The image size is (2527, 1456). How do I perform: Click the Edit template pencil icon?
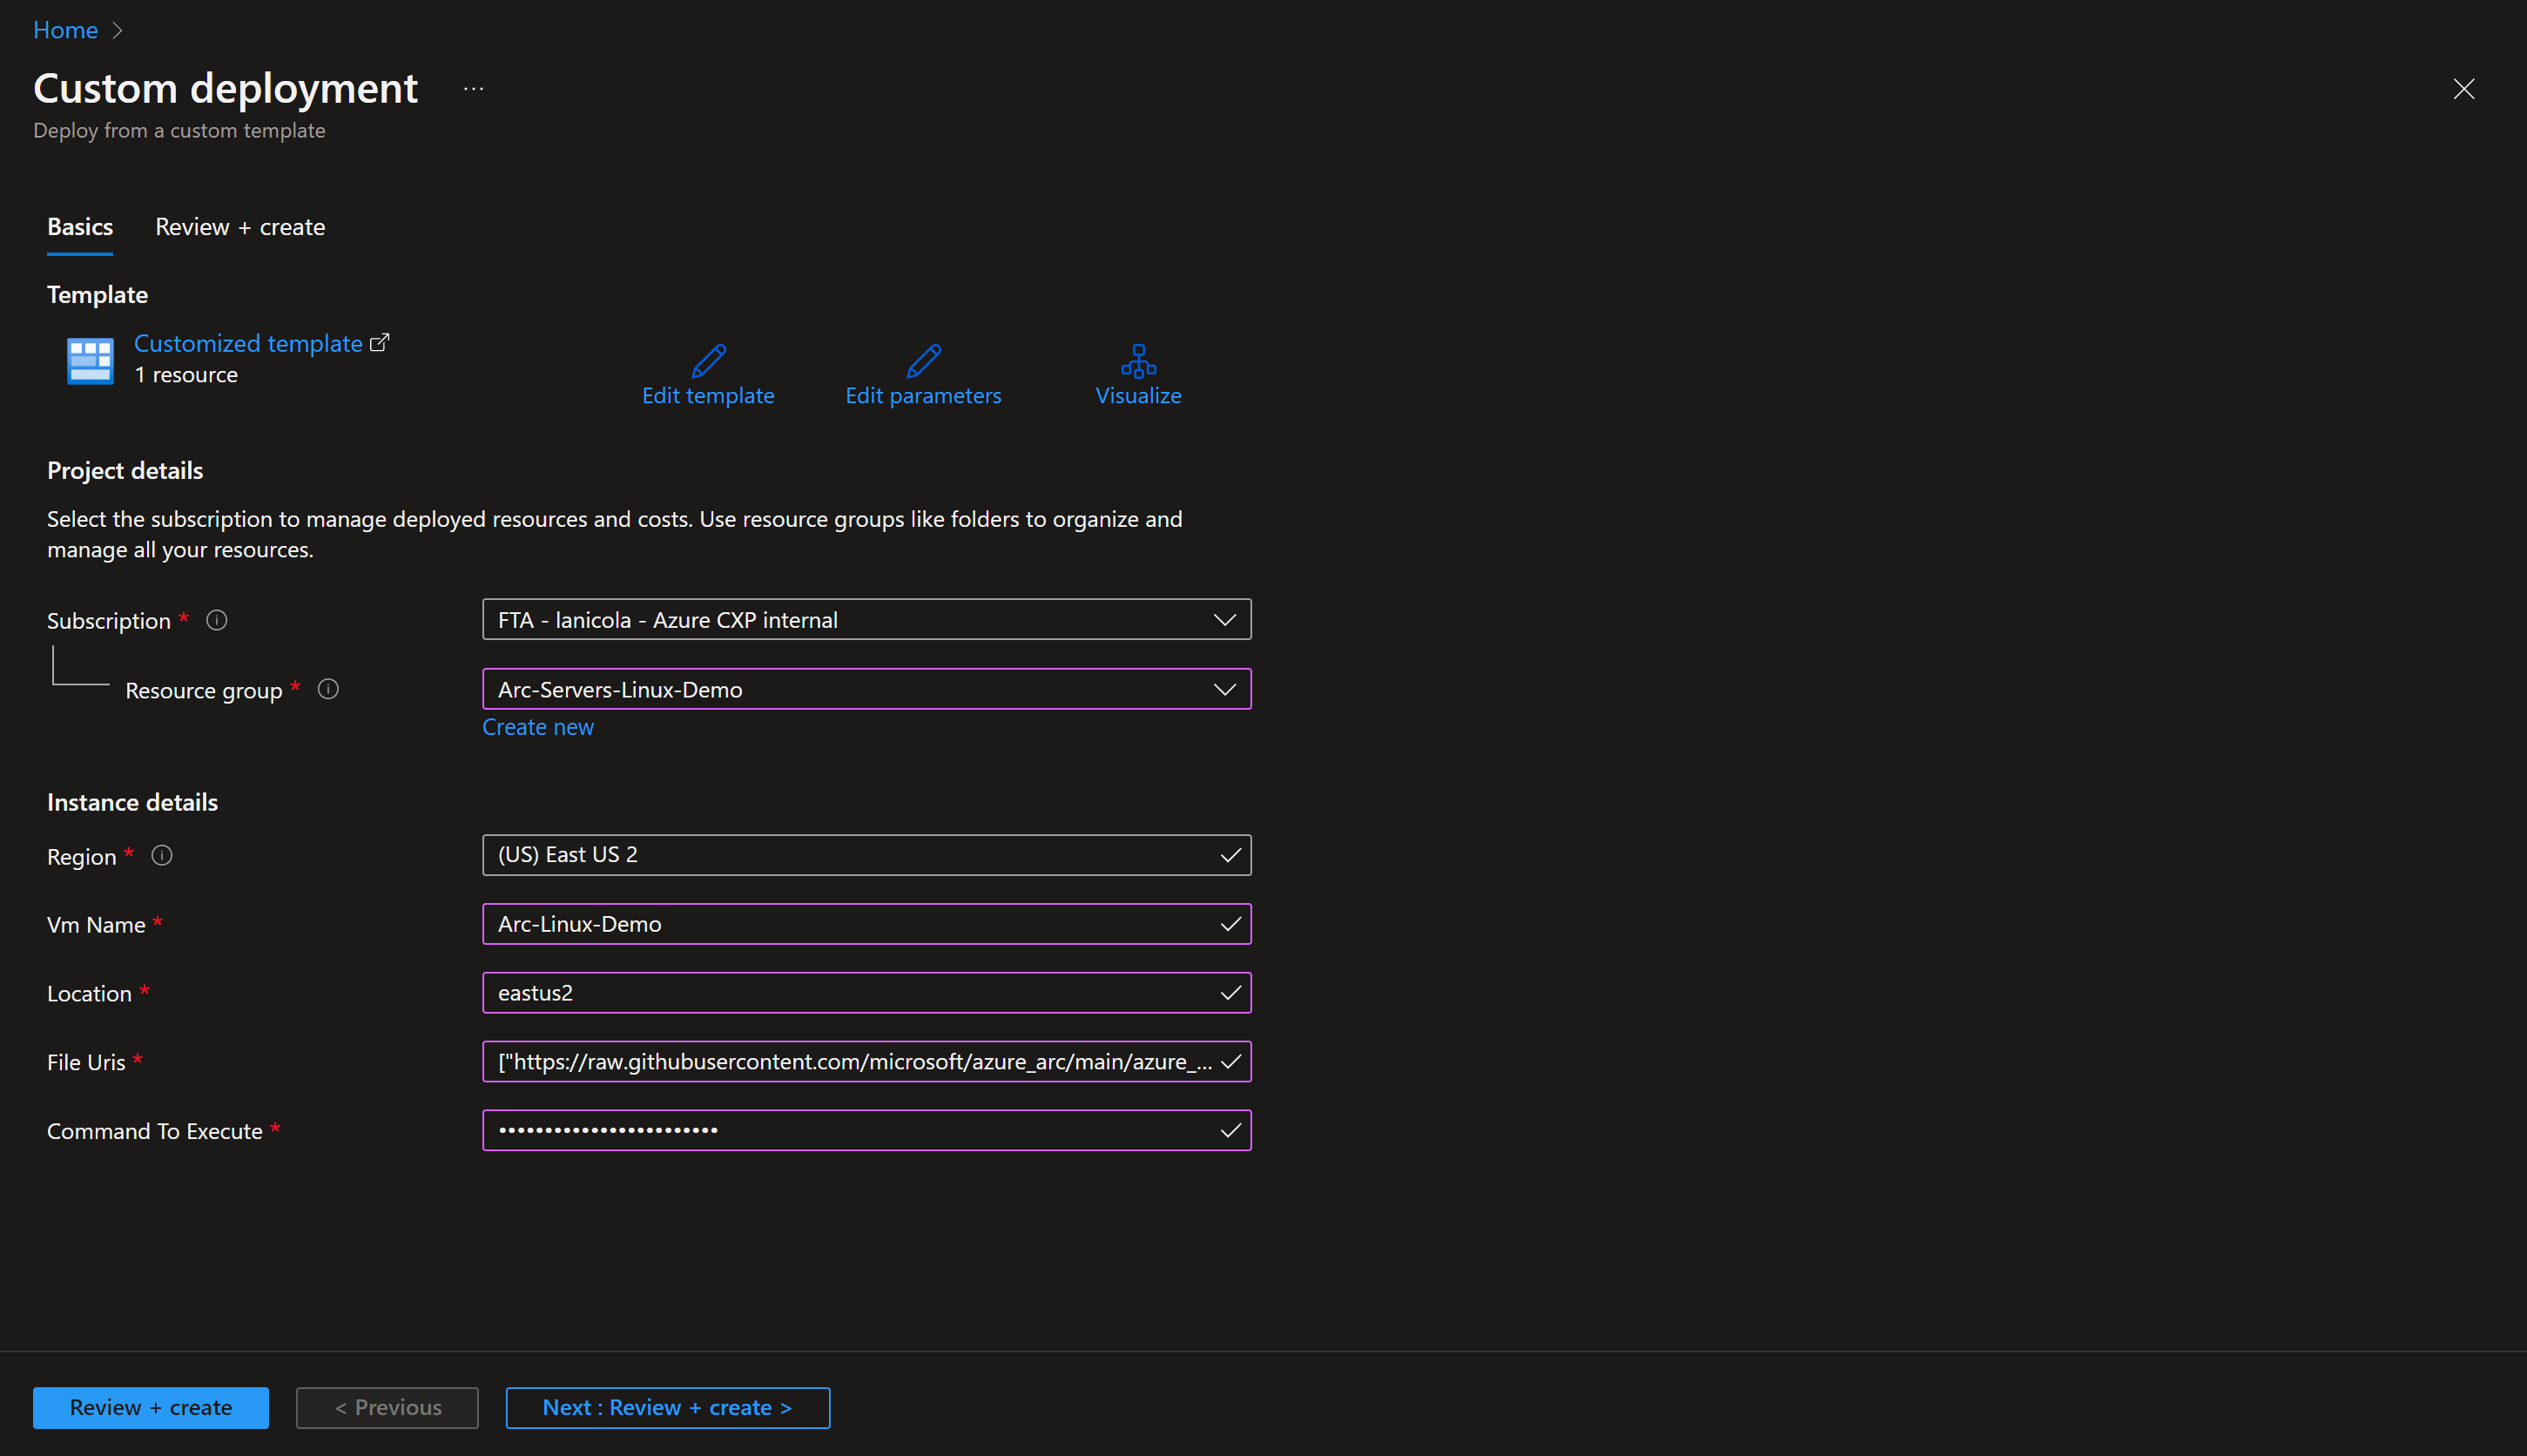[708, 361]
